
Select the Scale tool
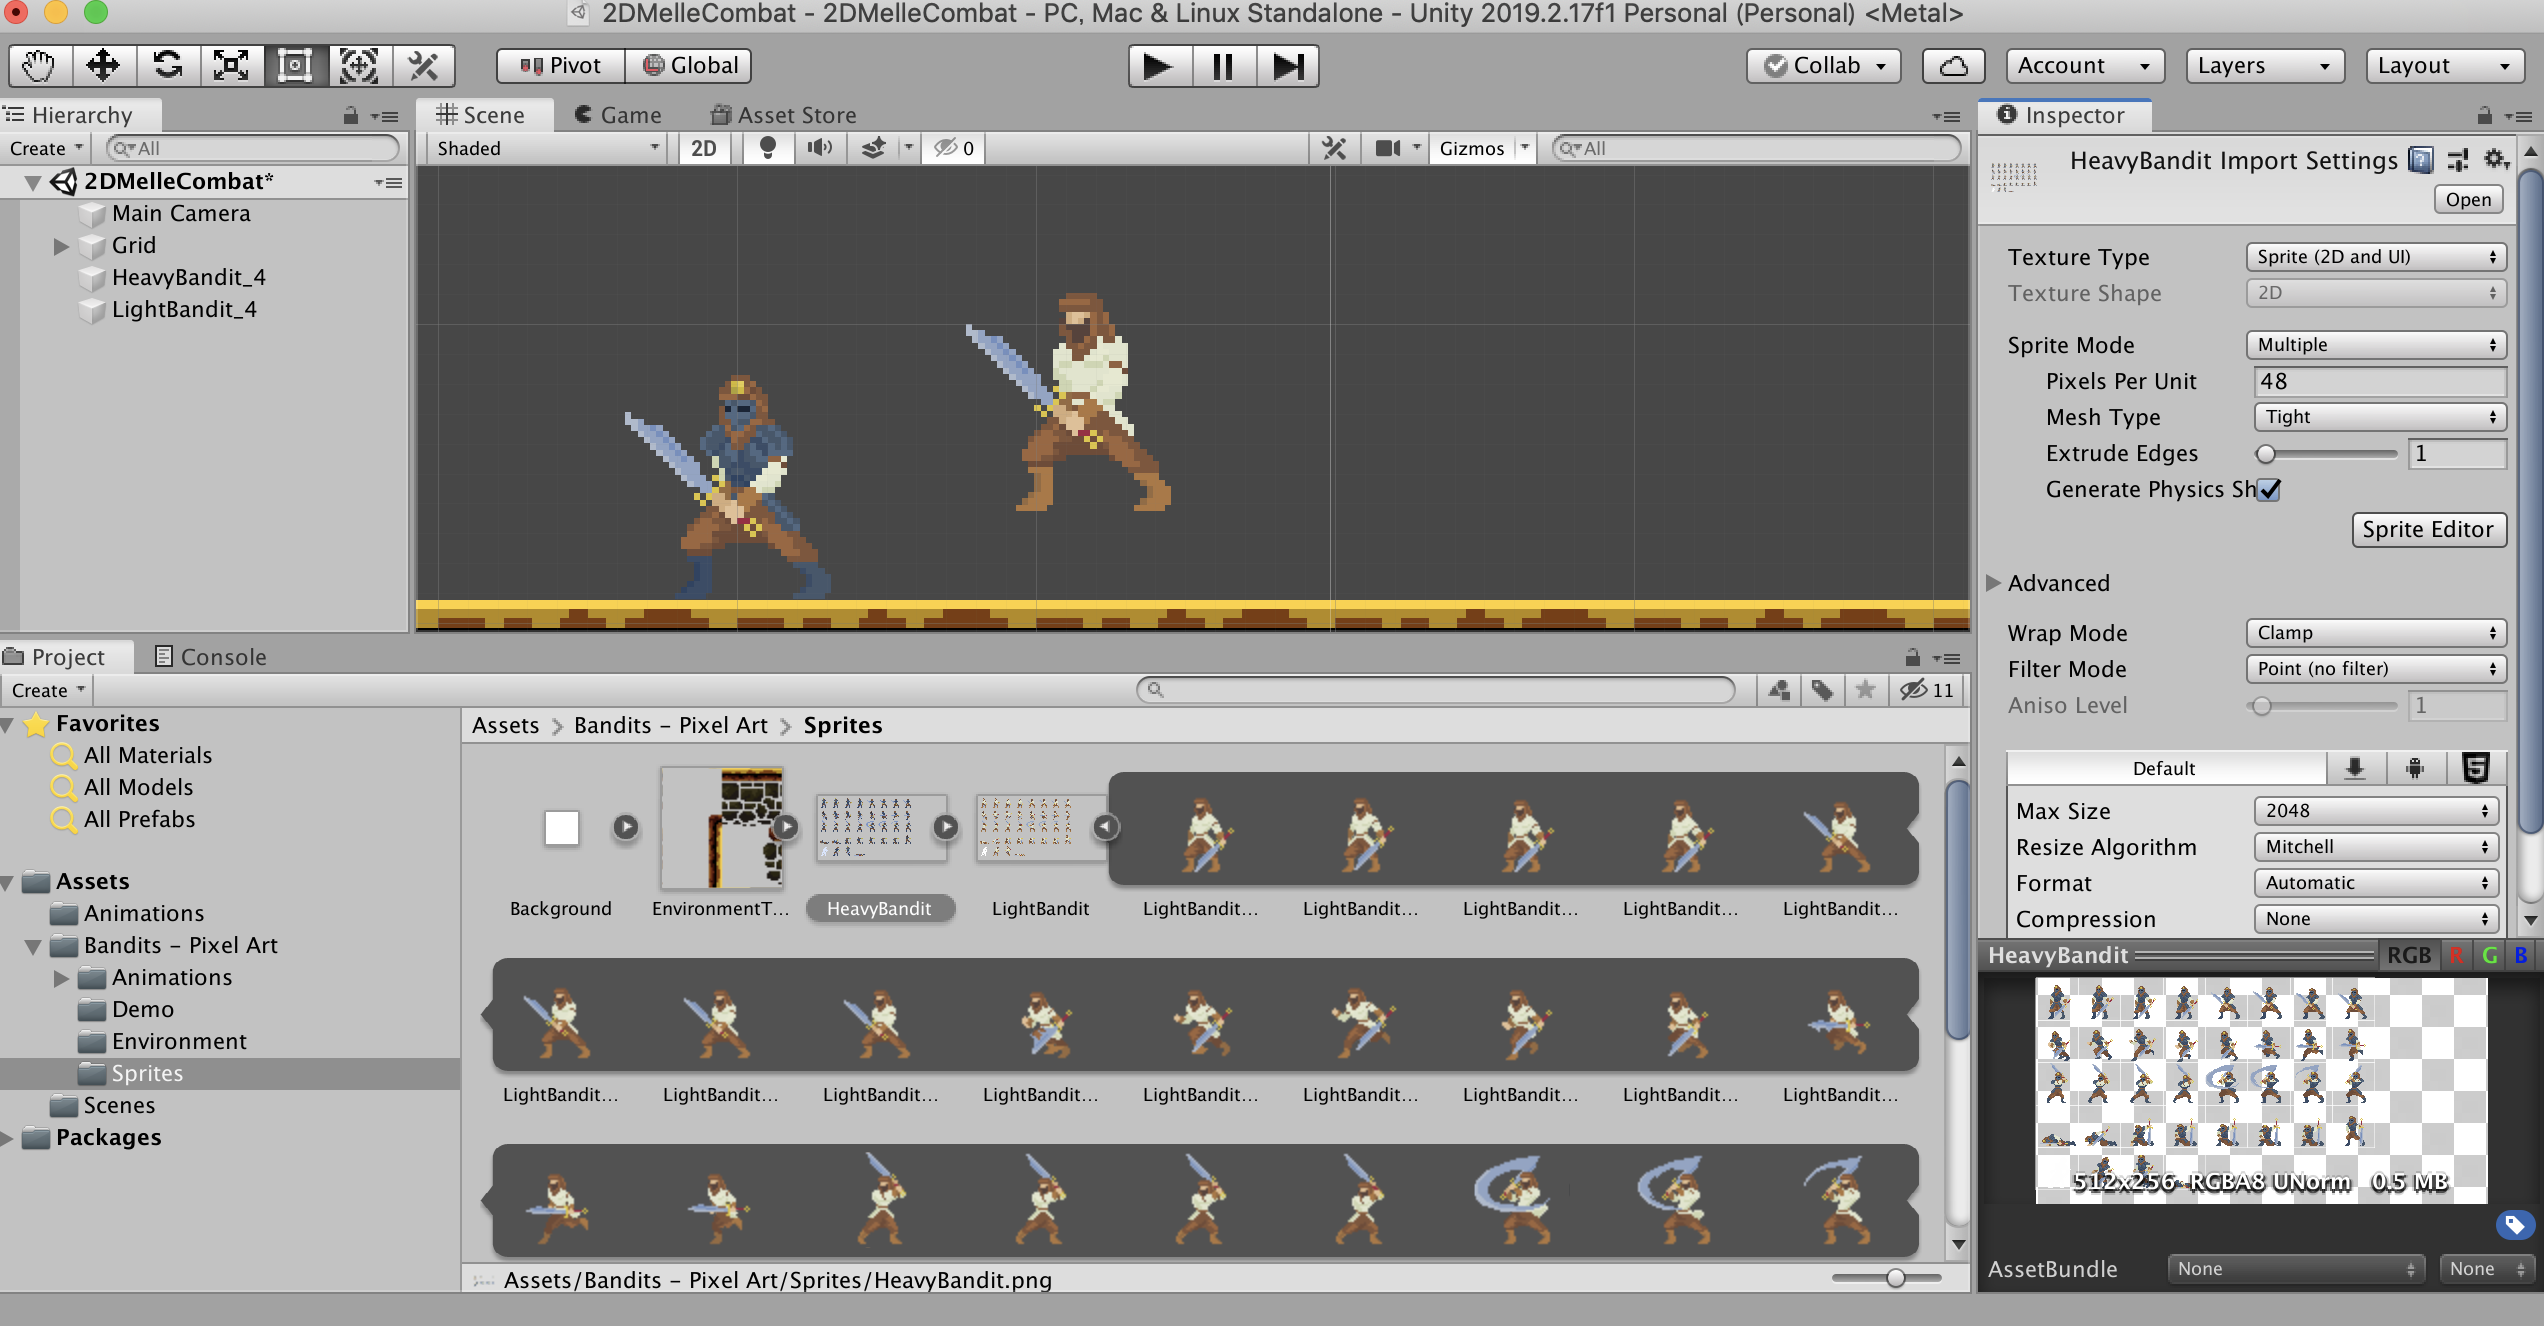pyautogui.click(x=231, y=66)
